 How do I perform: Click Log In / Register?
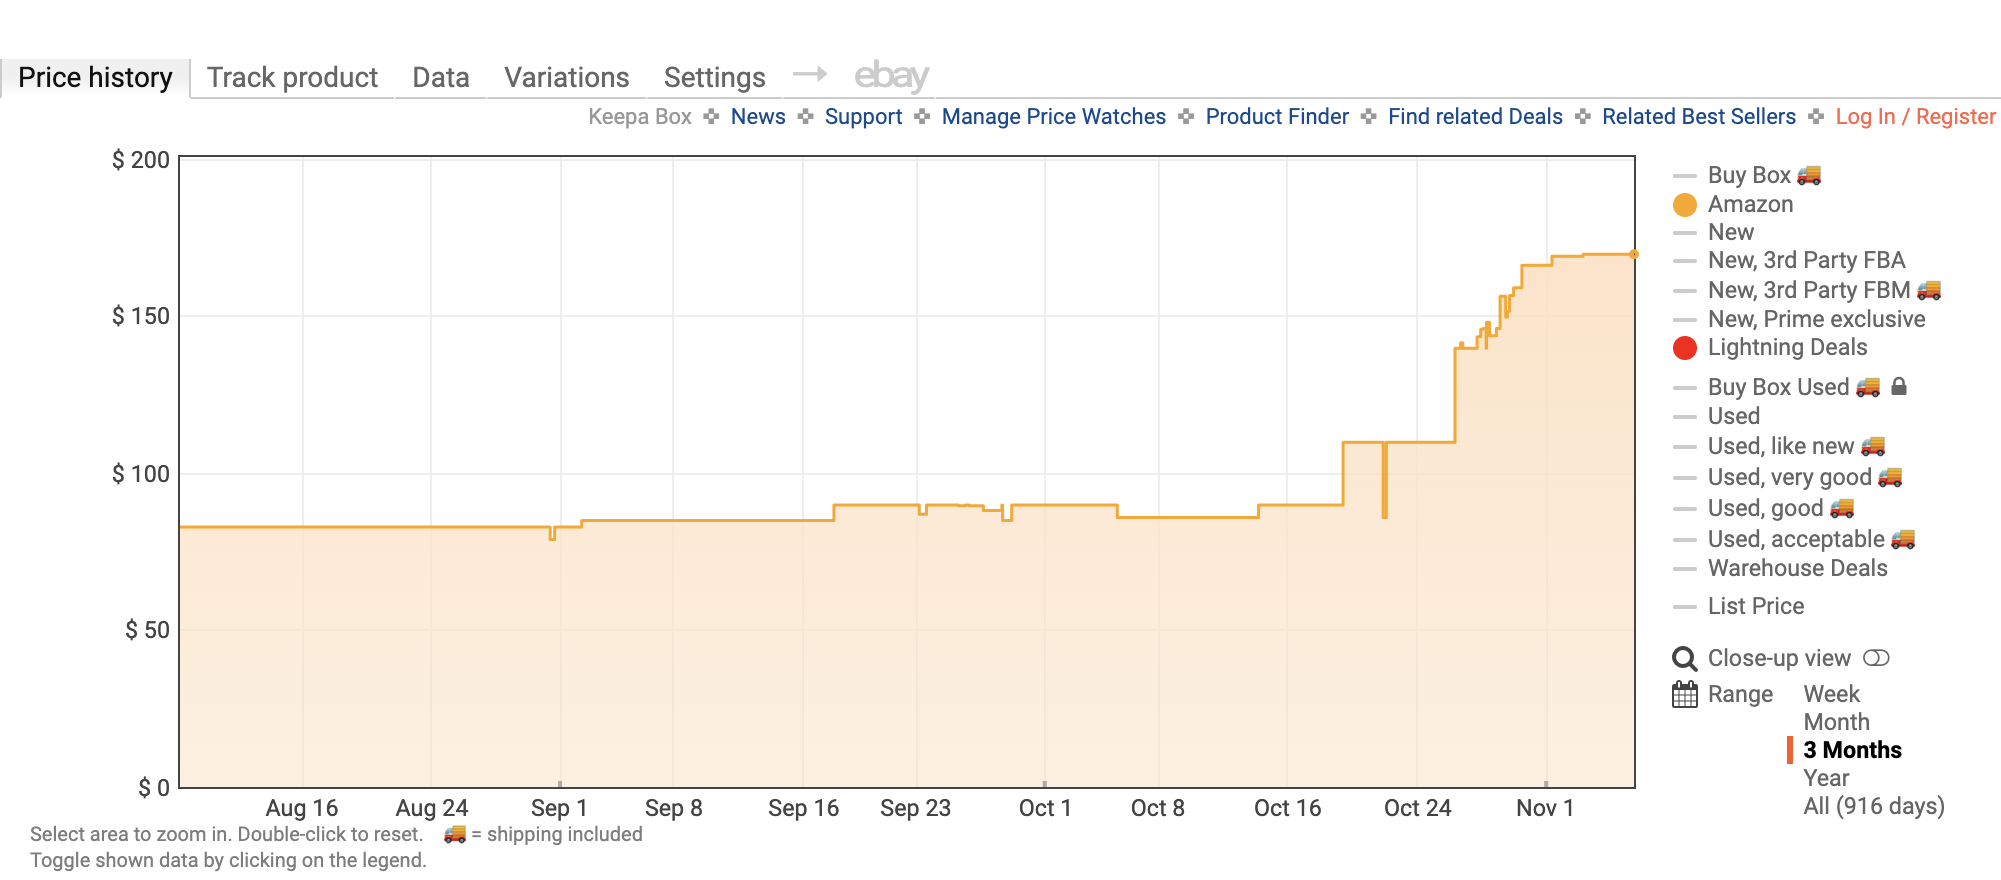click(x=1916, y=117)
